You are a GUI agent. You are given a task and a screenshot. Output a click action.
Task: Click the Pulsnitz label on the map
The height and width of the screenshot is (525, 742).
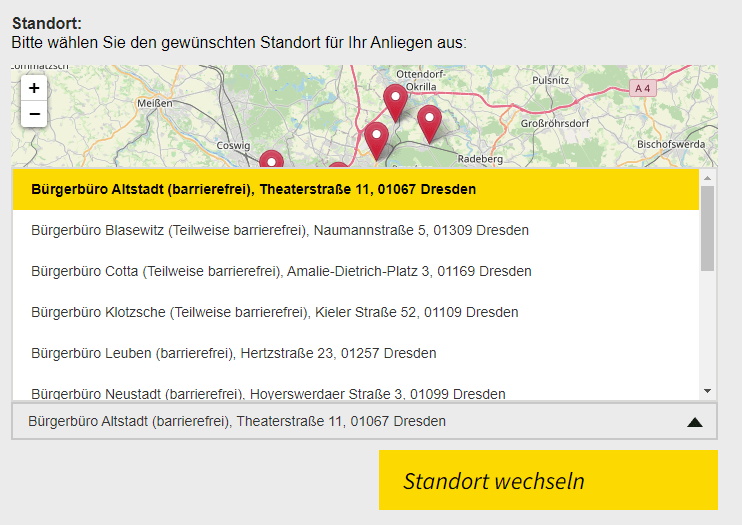pyautogui.click(x=550, y=80)
